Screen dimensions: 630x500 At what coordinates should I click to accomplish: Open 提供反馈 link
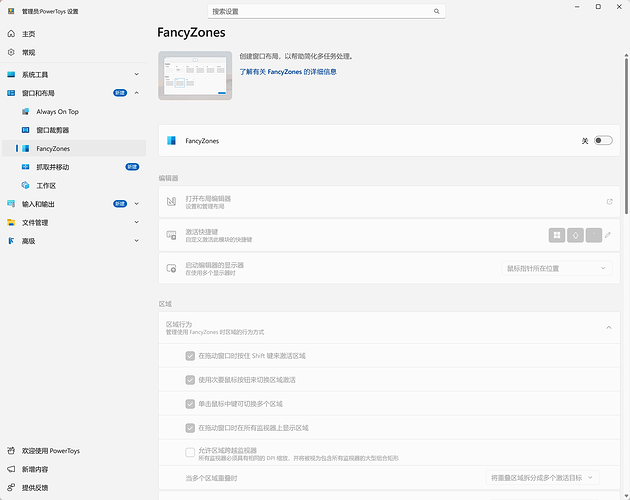click(x=74, y=488)
